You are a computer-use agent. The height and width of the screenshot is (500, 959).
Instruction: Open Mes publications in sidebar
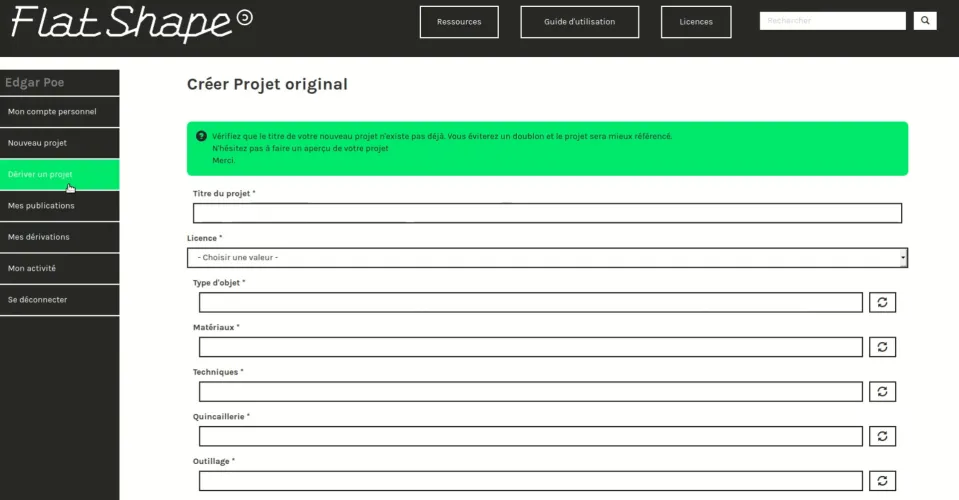[59, 206]
